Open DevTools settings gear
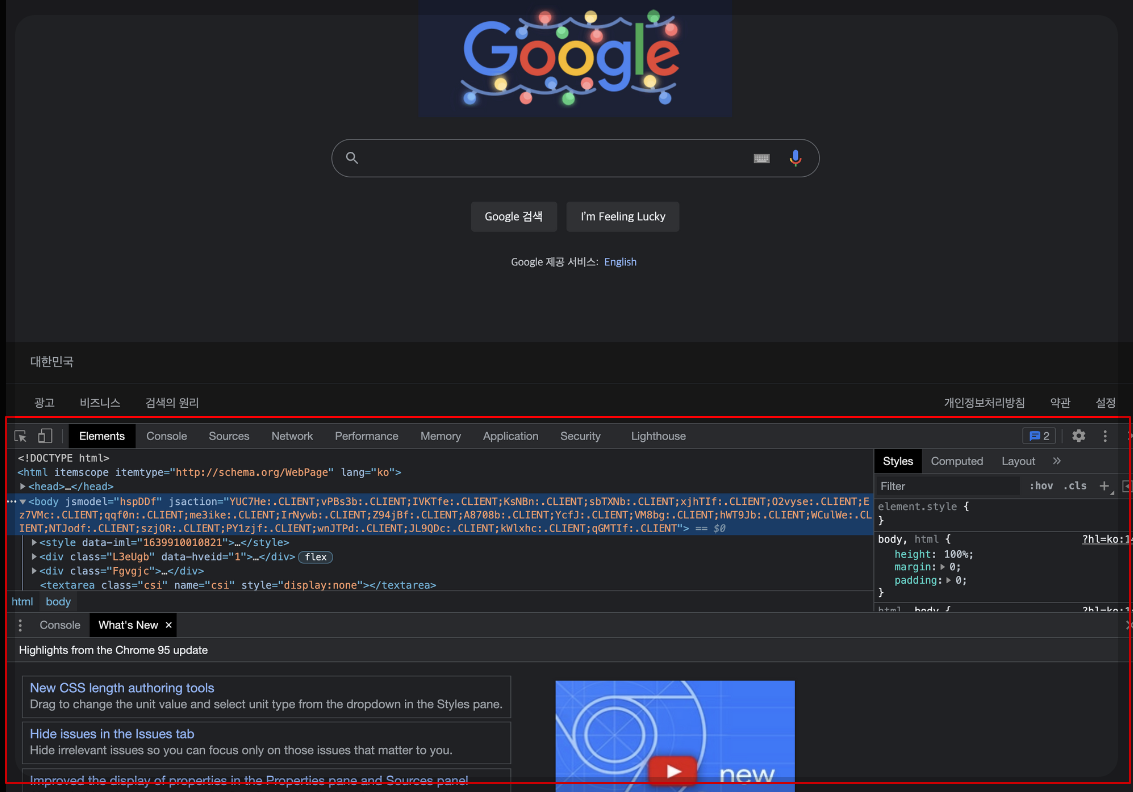Viewport: 1133px width, 792px height. (x=1078, y=436)
